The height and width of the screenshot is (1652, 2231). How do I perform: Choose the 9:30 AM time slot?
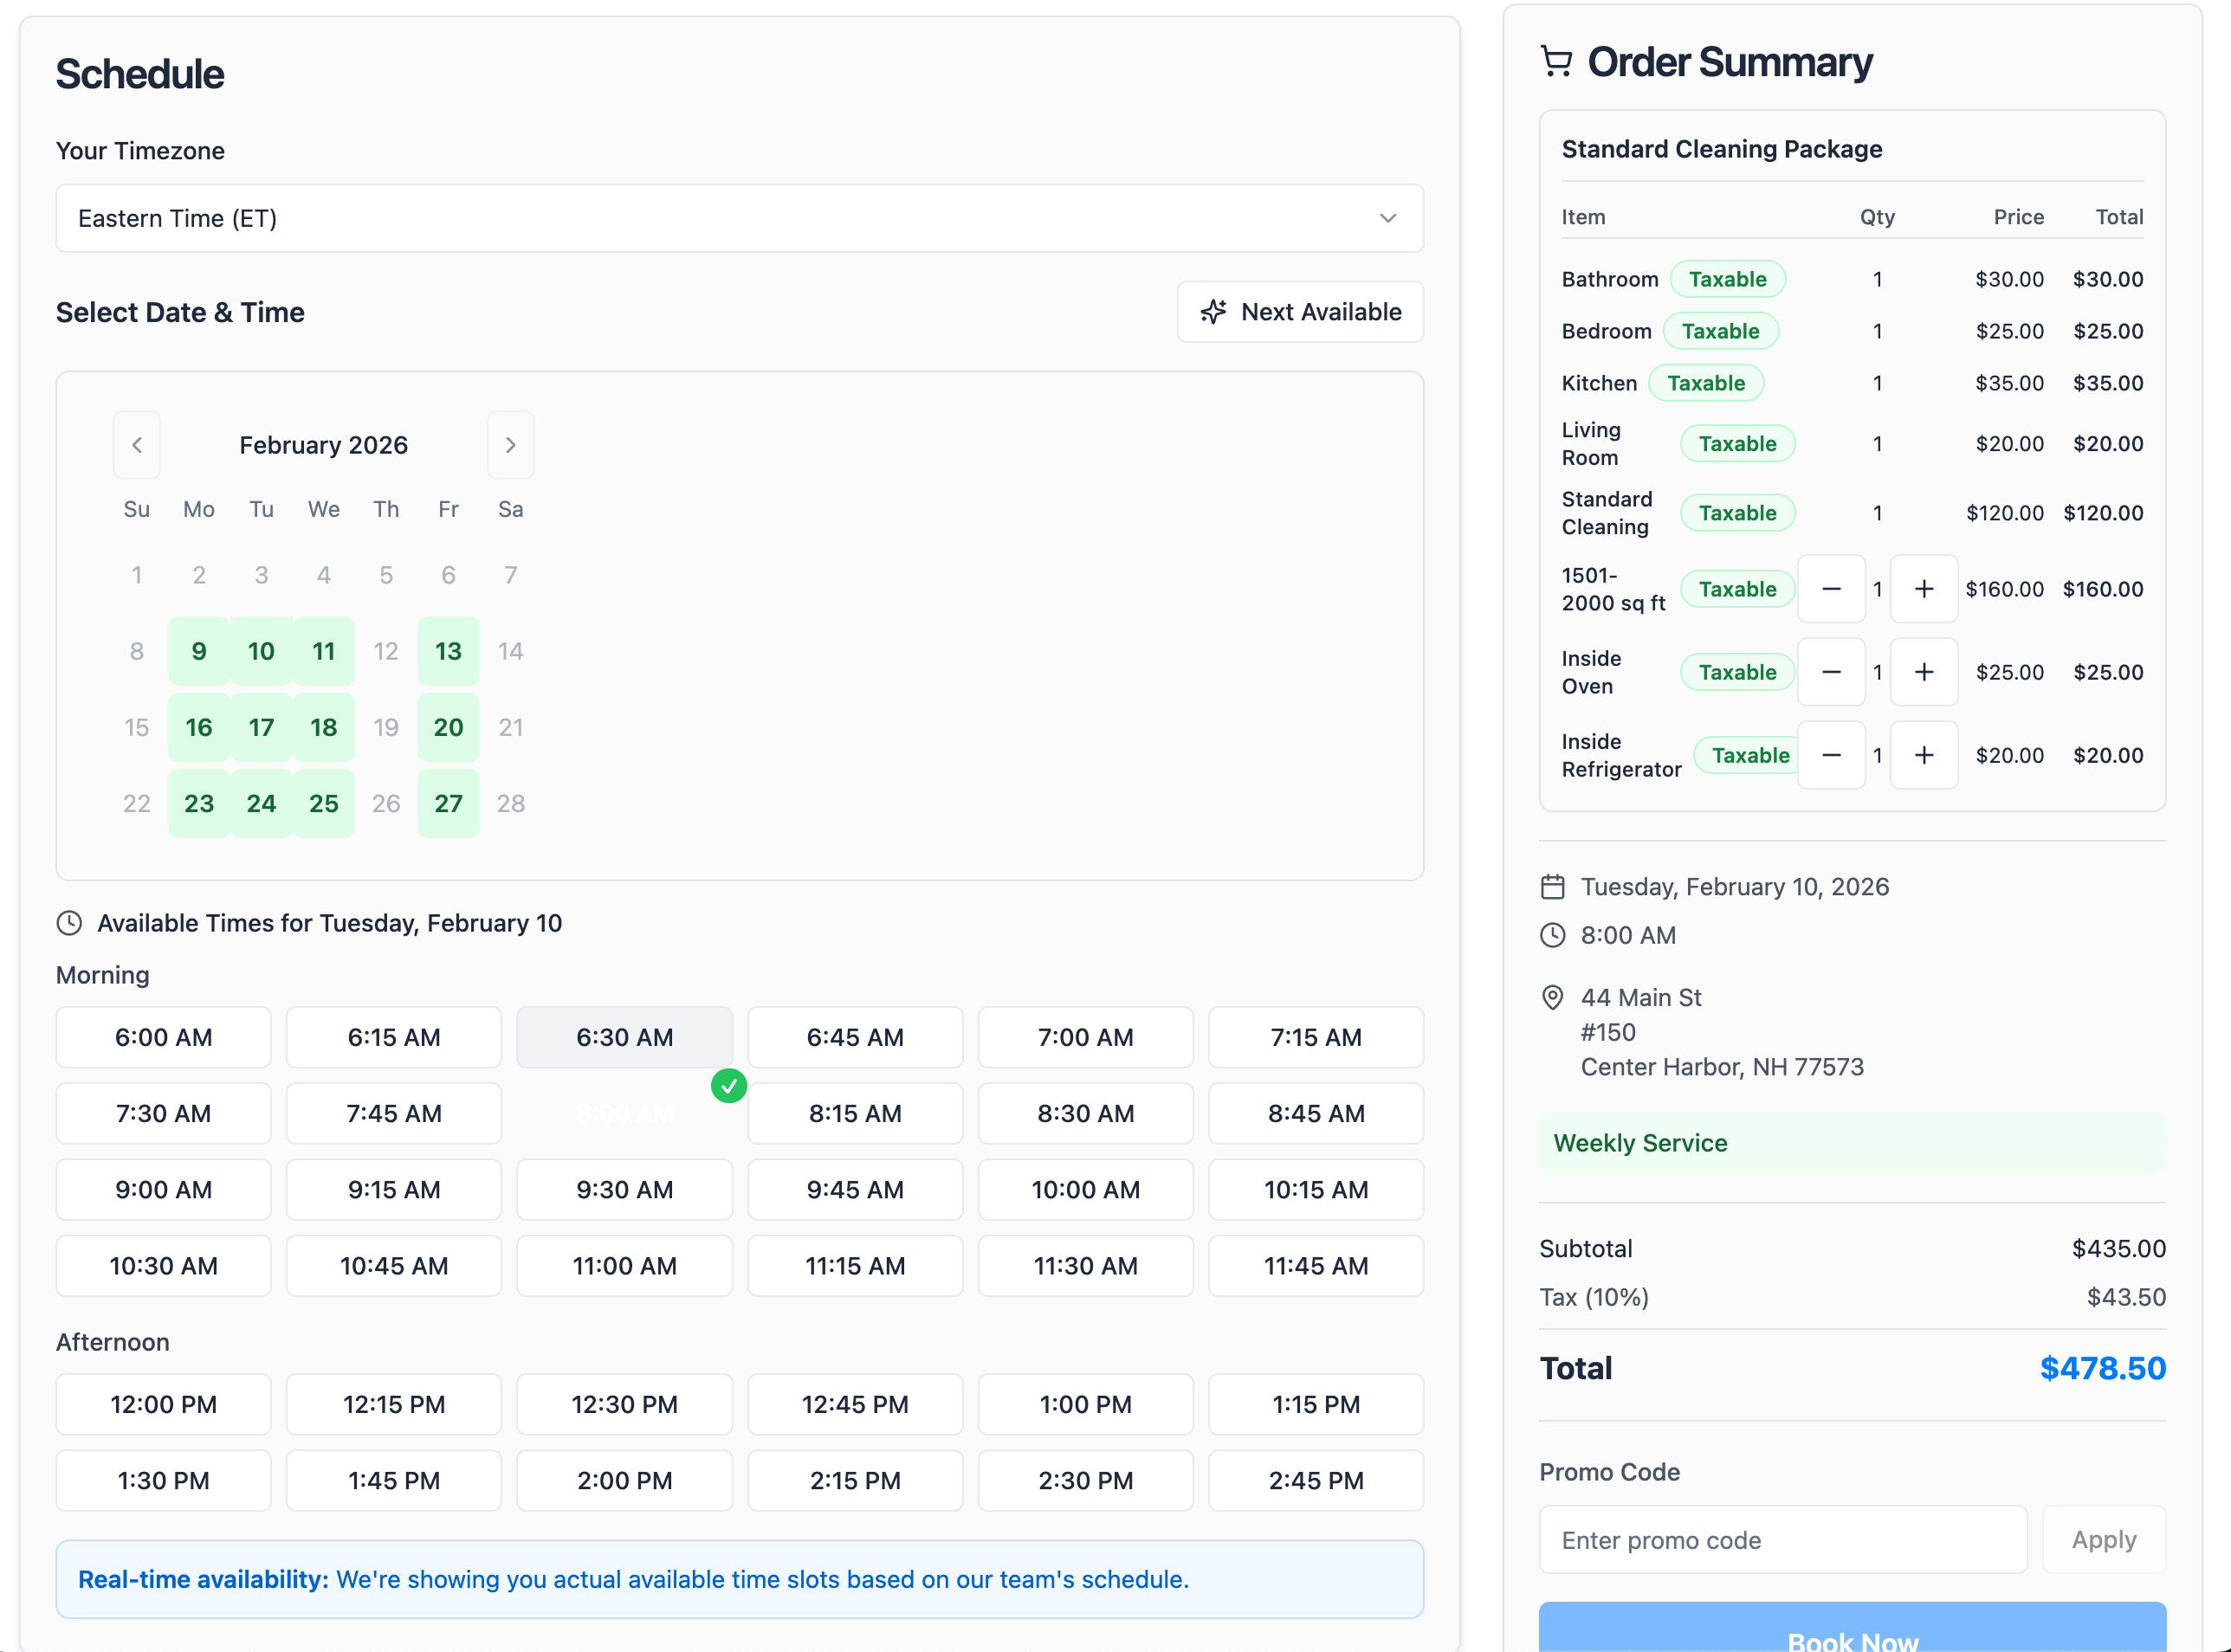624,1190
